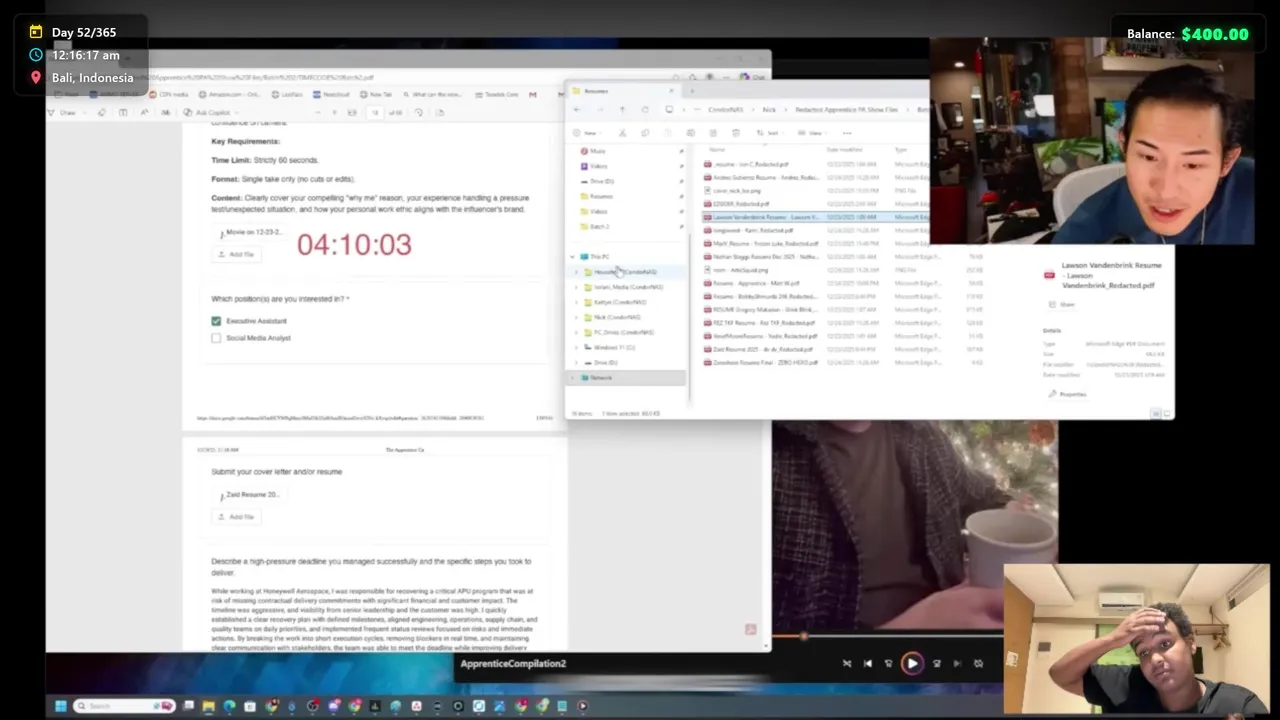The height and width of the screenshot is (720, 1280).
Task: Open pinned Batch 2 folder in sidebar
Action: click(x=600, y=227)
